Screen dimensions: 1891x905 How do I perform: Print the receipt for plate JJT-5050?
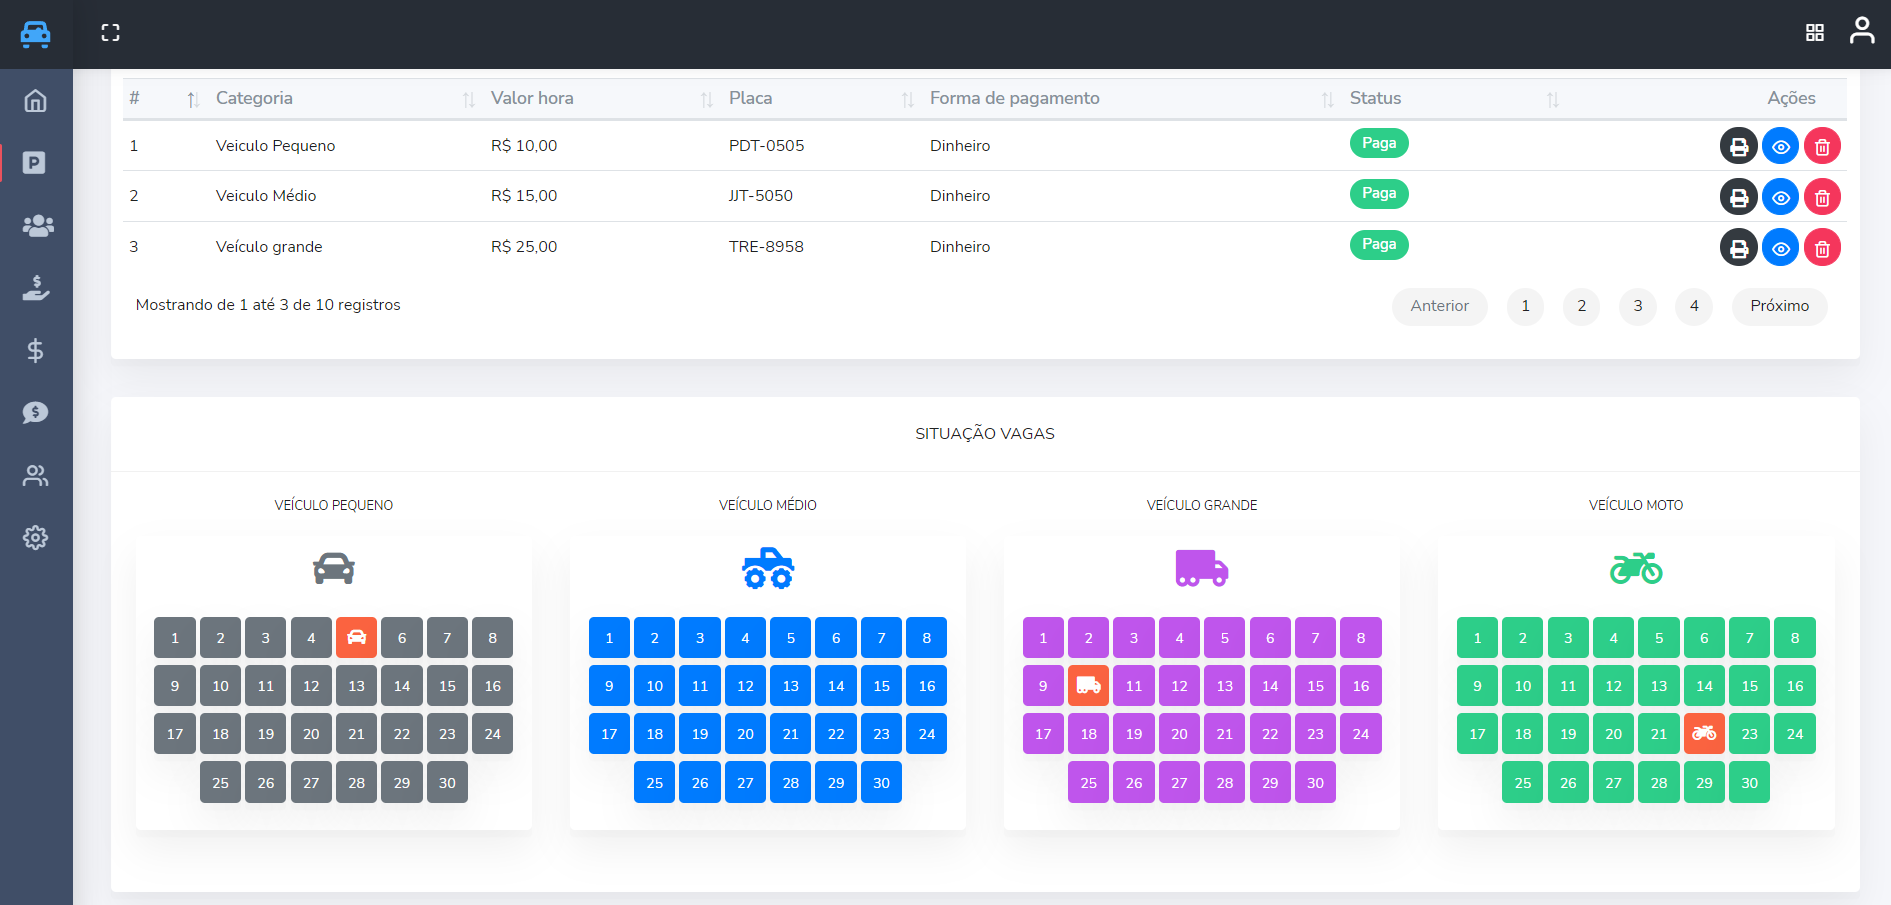coord(1738,197)
